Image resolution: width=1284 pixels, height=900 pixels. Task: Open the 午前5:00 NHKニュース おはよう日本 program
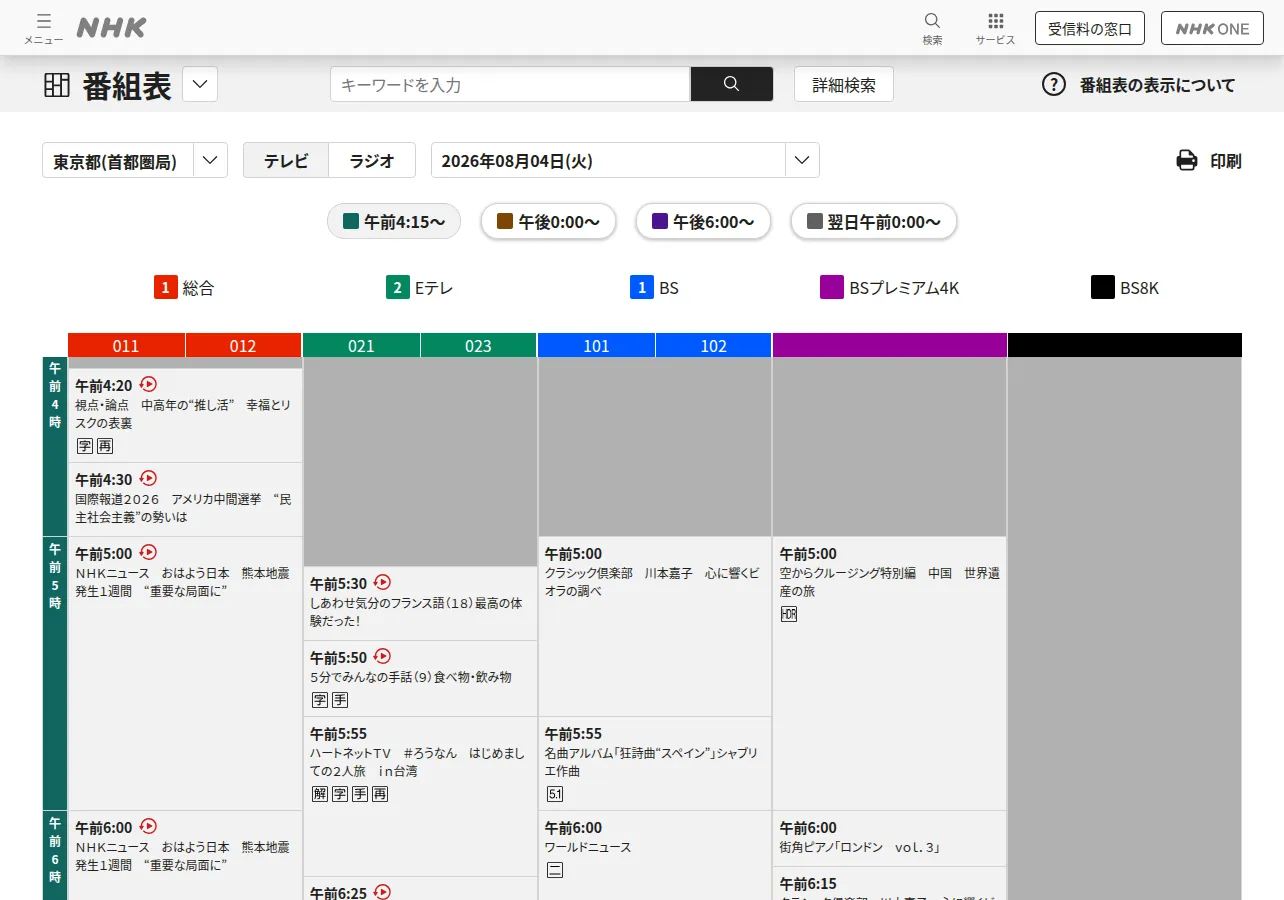(x=185, y=673)
